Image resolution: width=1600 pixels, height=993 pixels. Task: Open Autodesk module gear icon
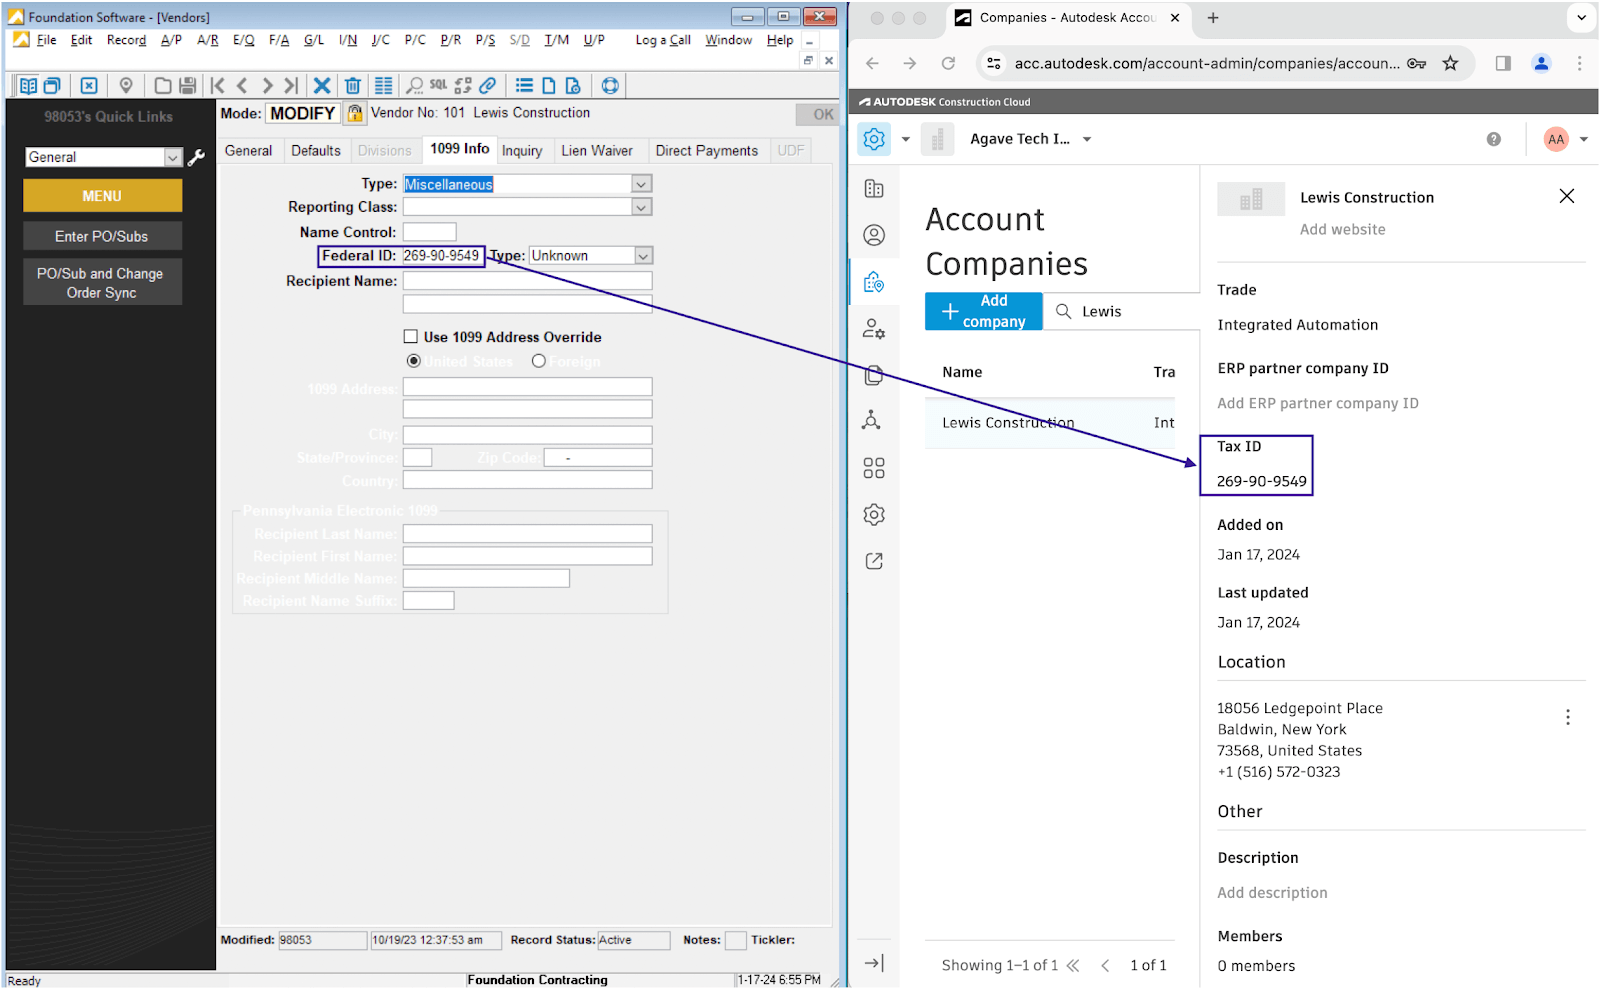(874, 139)
